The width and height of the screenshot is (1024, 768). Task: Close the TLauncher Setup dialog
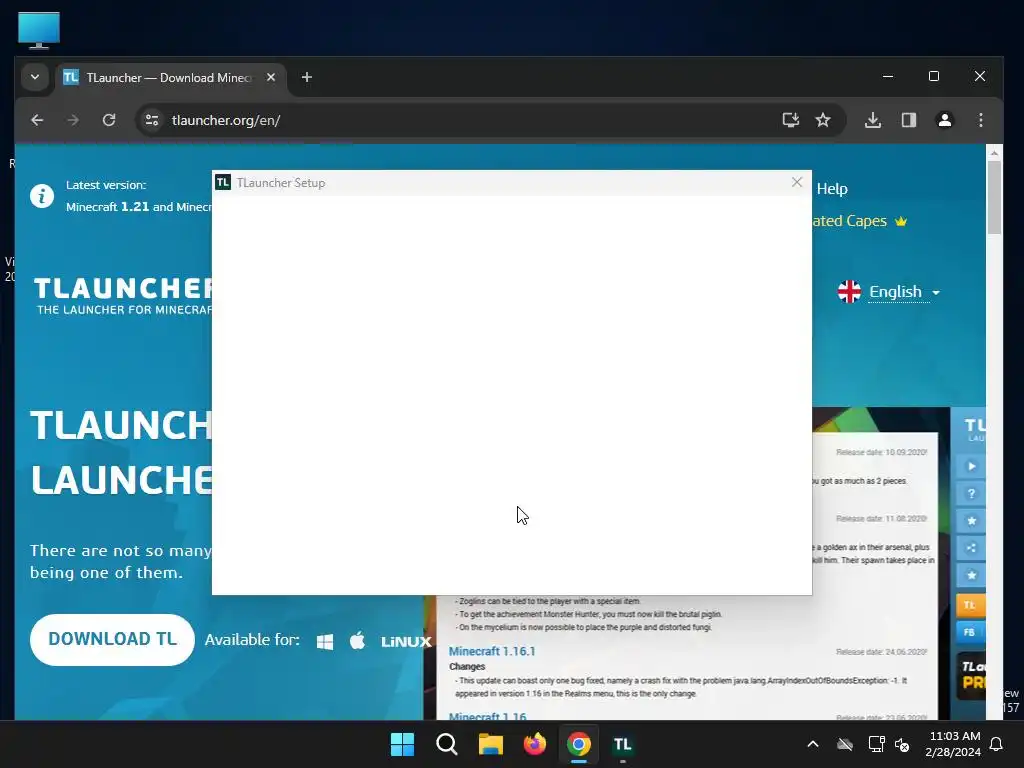coord(797,182)
